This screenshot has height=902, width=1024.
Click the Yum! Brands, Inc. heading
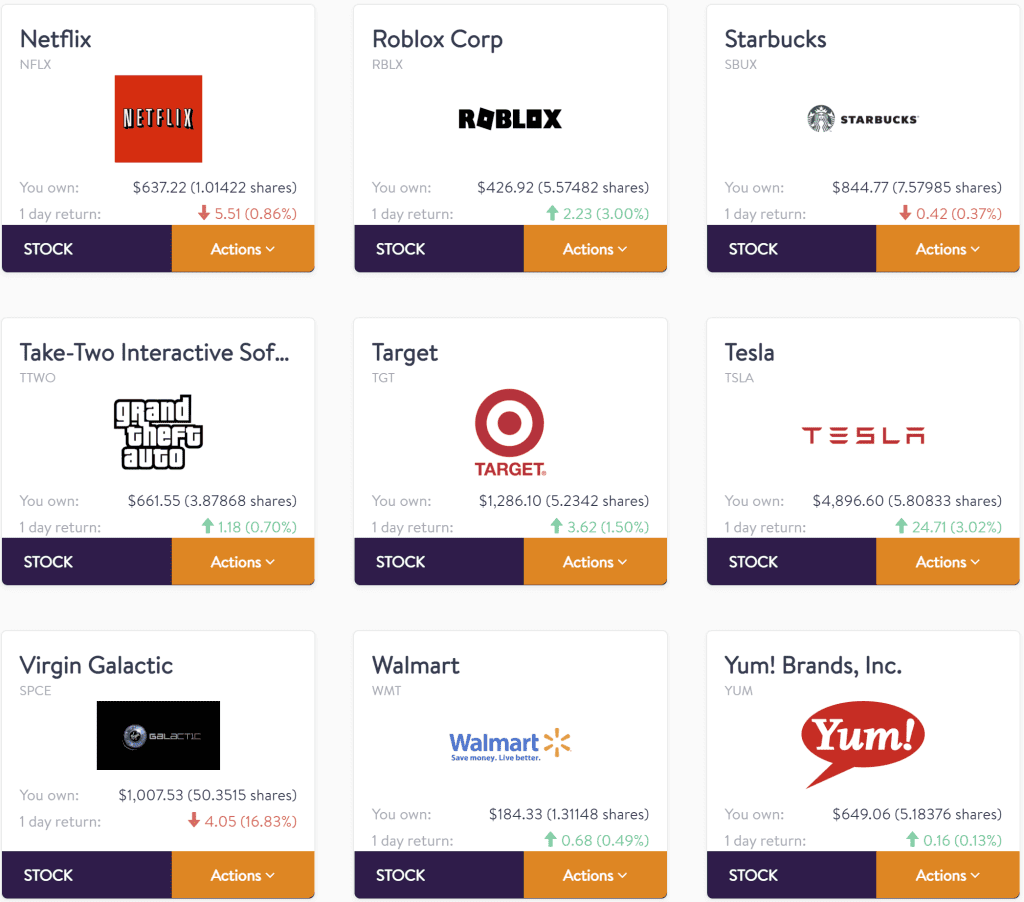(x=813, y=666)
